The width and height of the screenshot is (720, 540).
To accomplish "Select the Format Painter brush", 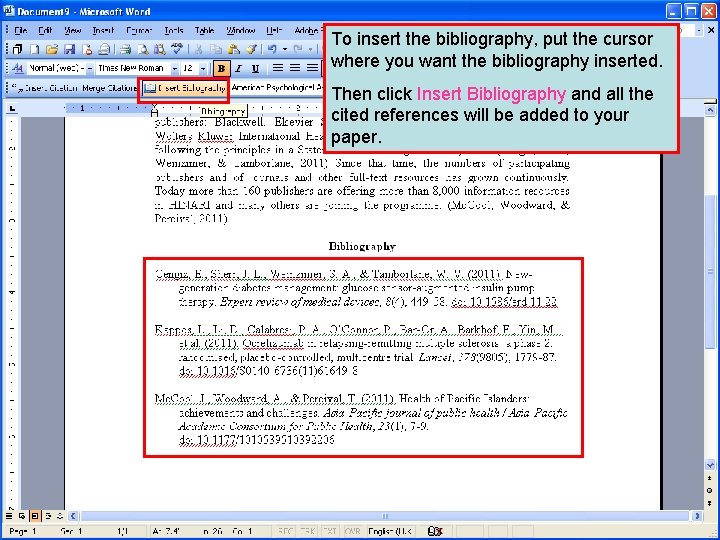I will tap(251, 49).
